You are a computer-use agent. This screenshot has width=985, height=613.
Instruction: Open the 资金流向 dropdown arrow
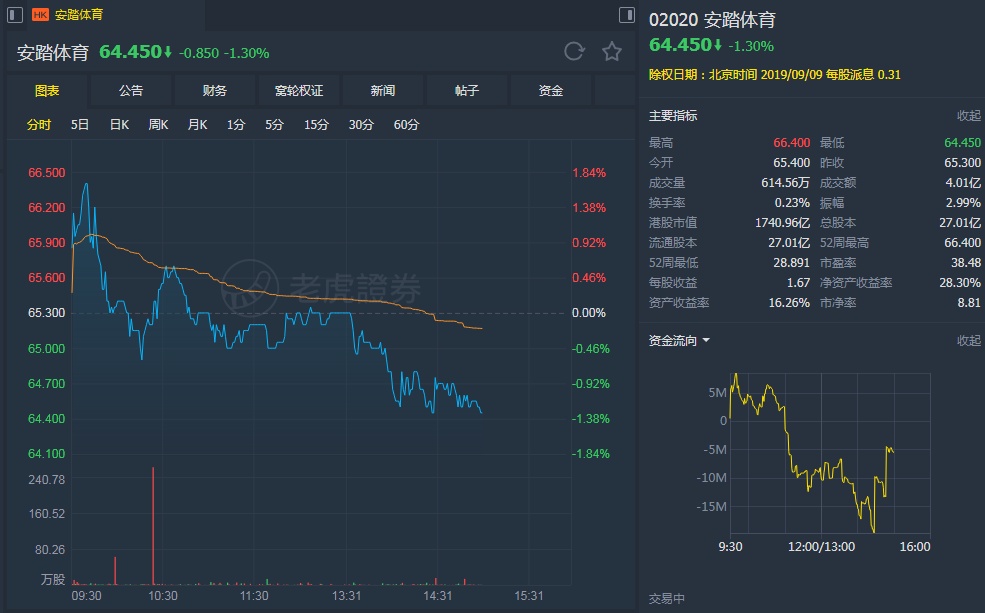point(706,340)
